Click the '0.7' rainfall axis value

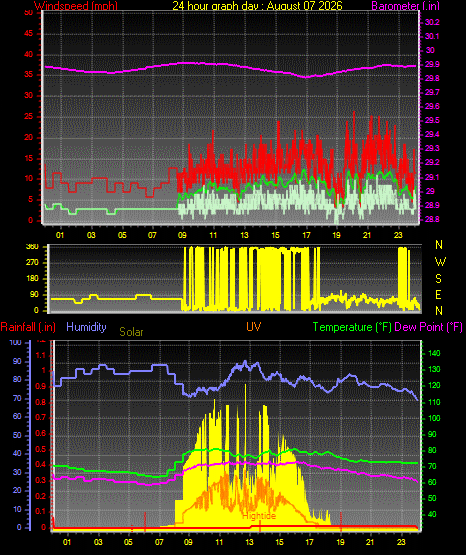41,417
